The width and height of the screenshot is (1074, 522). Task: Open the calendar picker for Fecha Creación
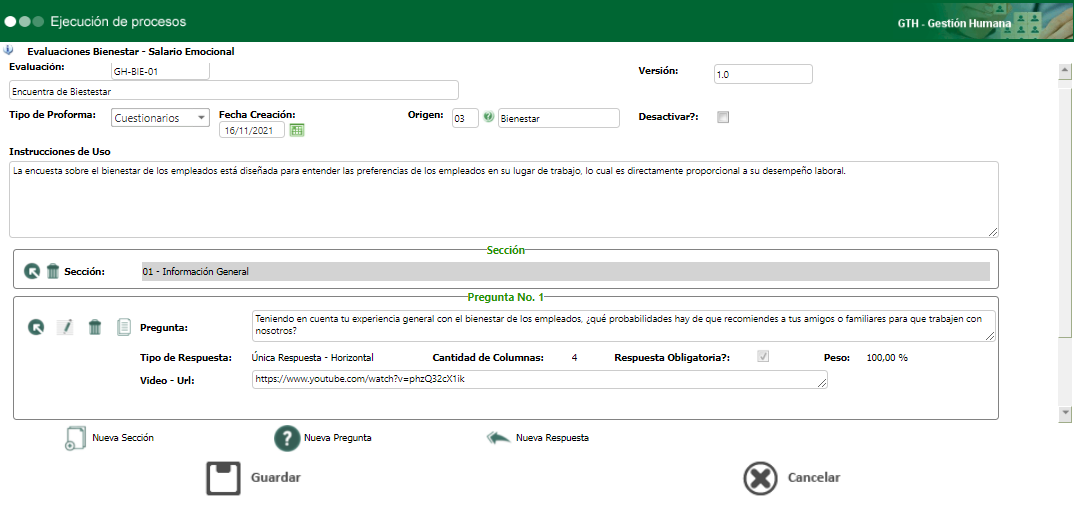pos(297,130)
